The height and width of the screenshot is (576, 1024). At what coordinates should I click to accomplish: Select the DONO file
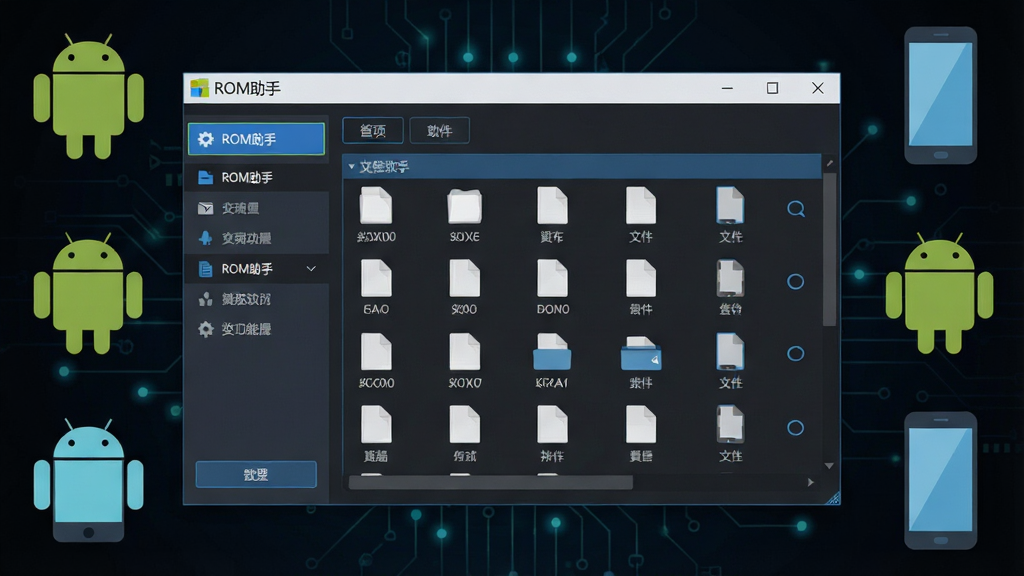click(552, 287)
